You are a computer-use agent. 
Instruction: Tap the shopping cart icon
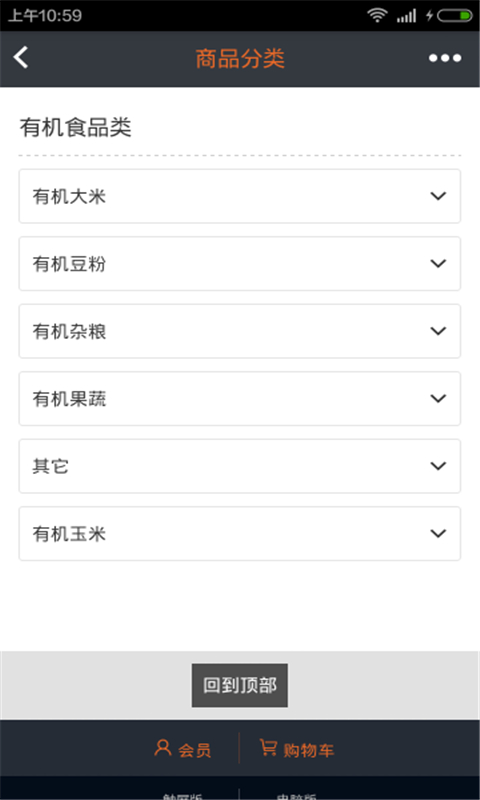click(268, 748)
